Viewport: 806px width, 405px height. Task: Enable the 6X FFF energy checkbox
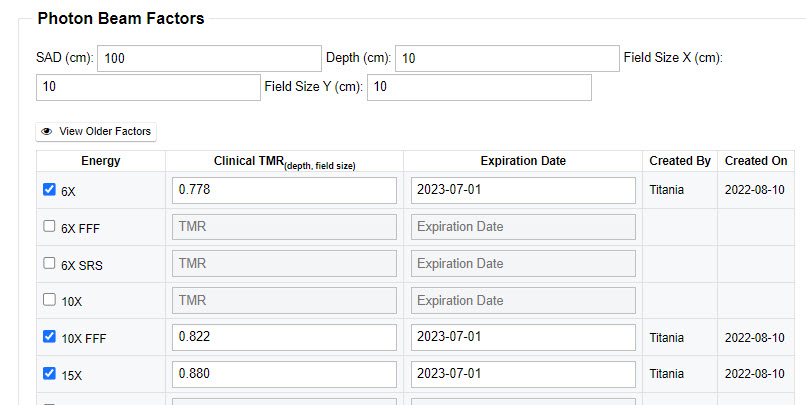(50, 227)
